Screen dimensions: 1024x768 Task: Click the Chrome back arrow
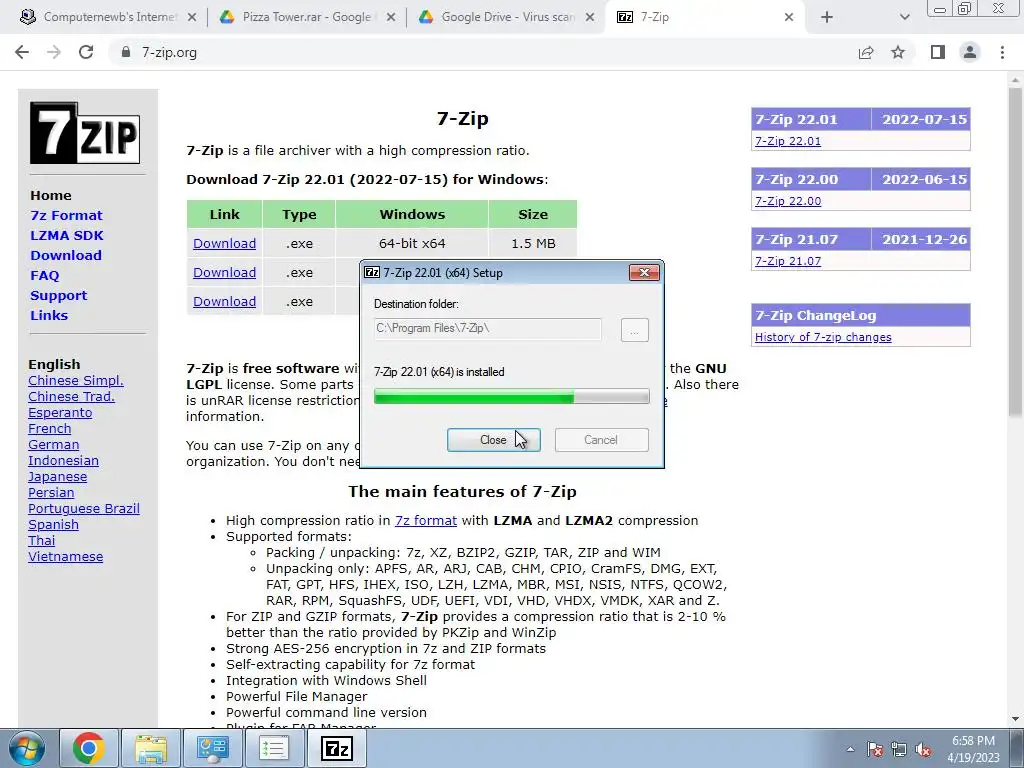pos(22,52)
